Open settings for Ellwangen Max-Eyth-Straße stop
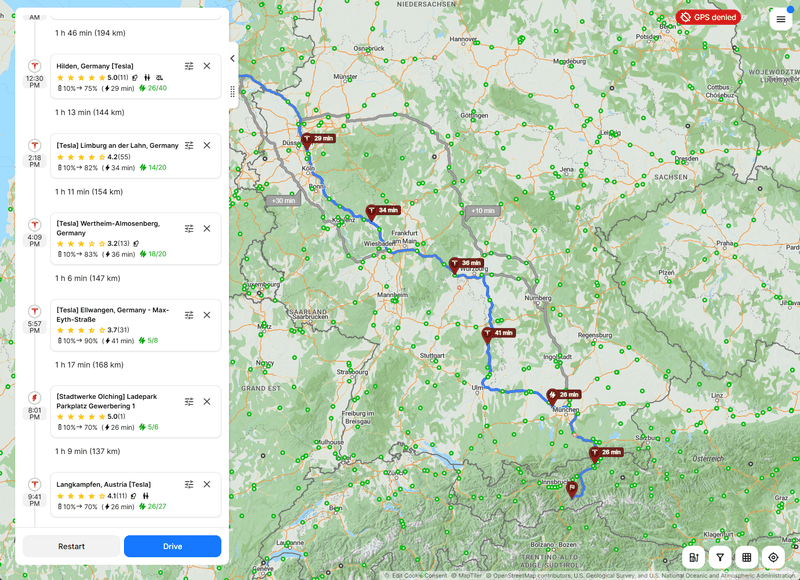800x580 pixels. [x=189, y=315]
